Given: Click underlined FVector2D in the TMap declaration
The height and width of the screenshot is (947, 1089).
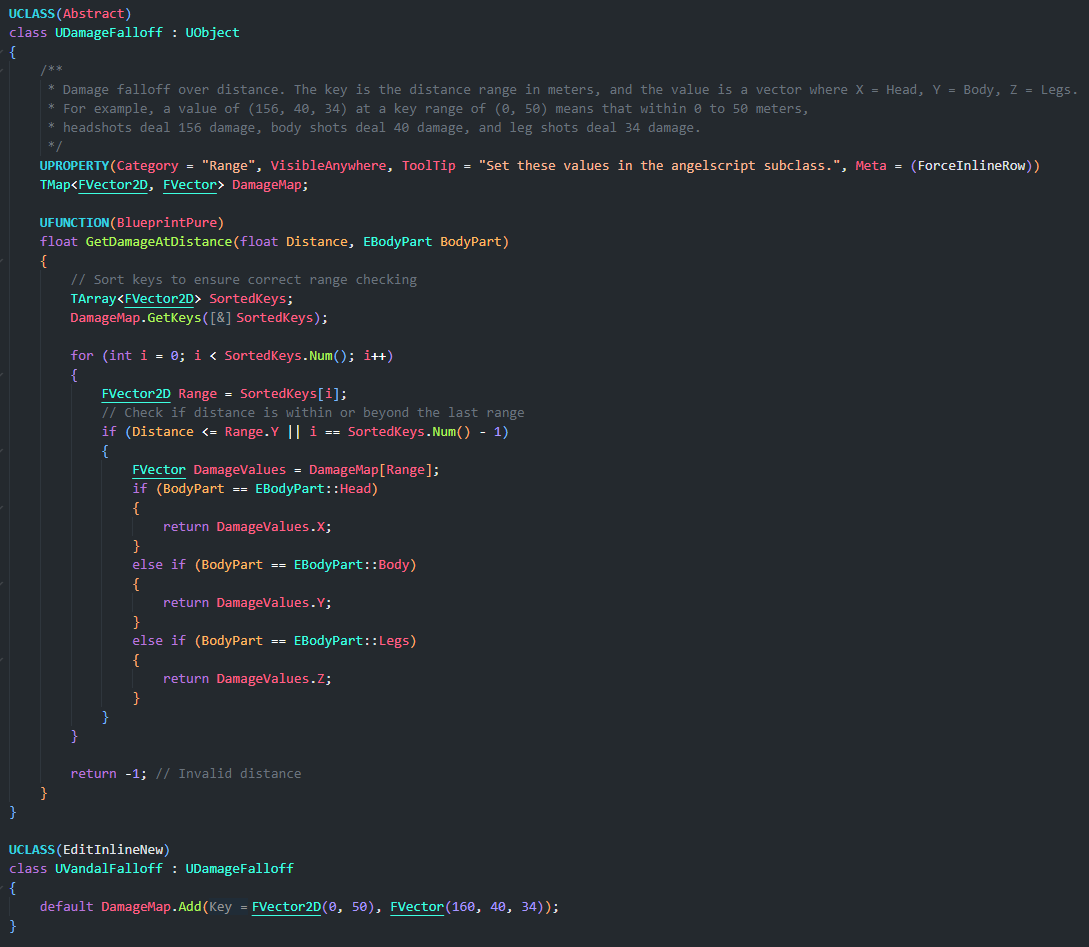Looking at the screenshot, I should (x=112, y=185).
